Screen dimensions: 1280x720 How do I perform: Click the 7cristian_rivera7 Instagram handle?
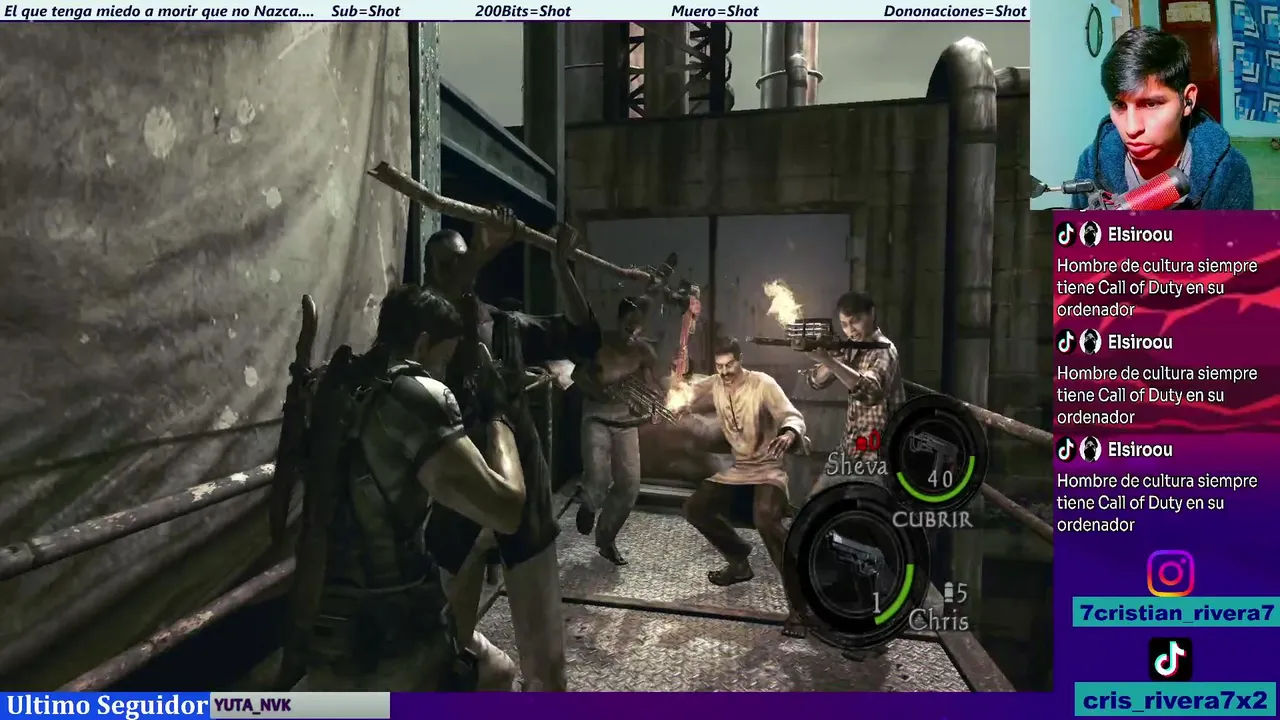point(1177,613)
